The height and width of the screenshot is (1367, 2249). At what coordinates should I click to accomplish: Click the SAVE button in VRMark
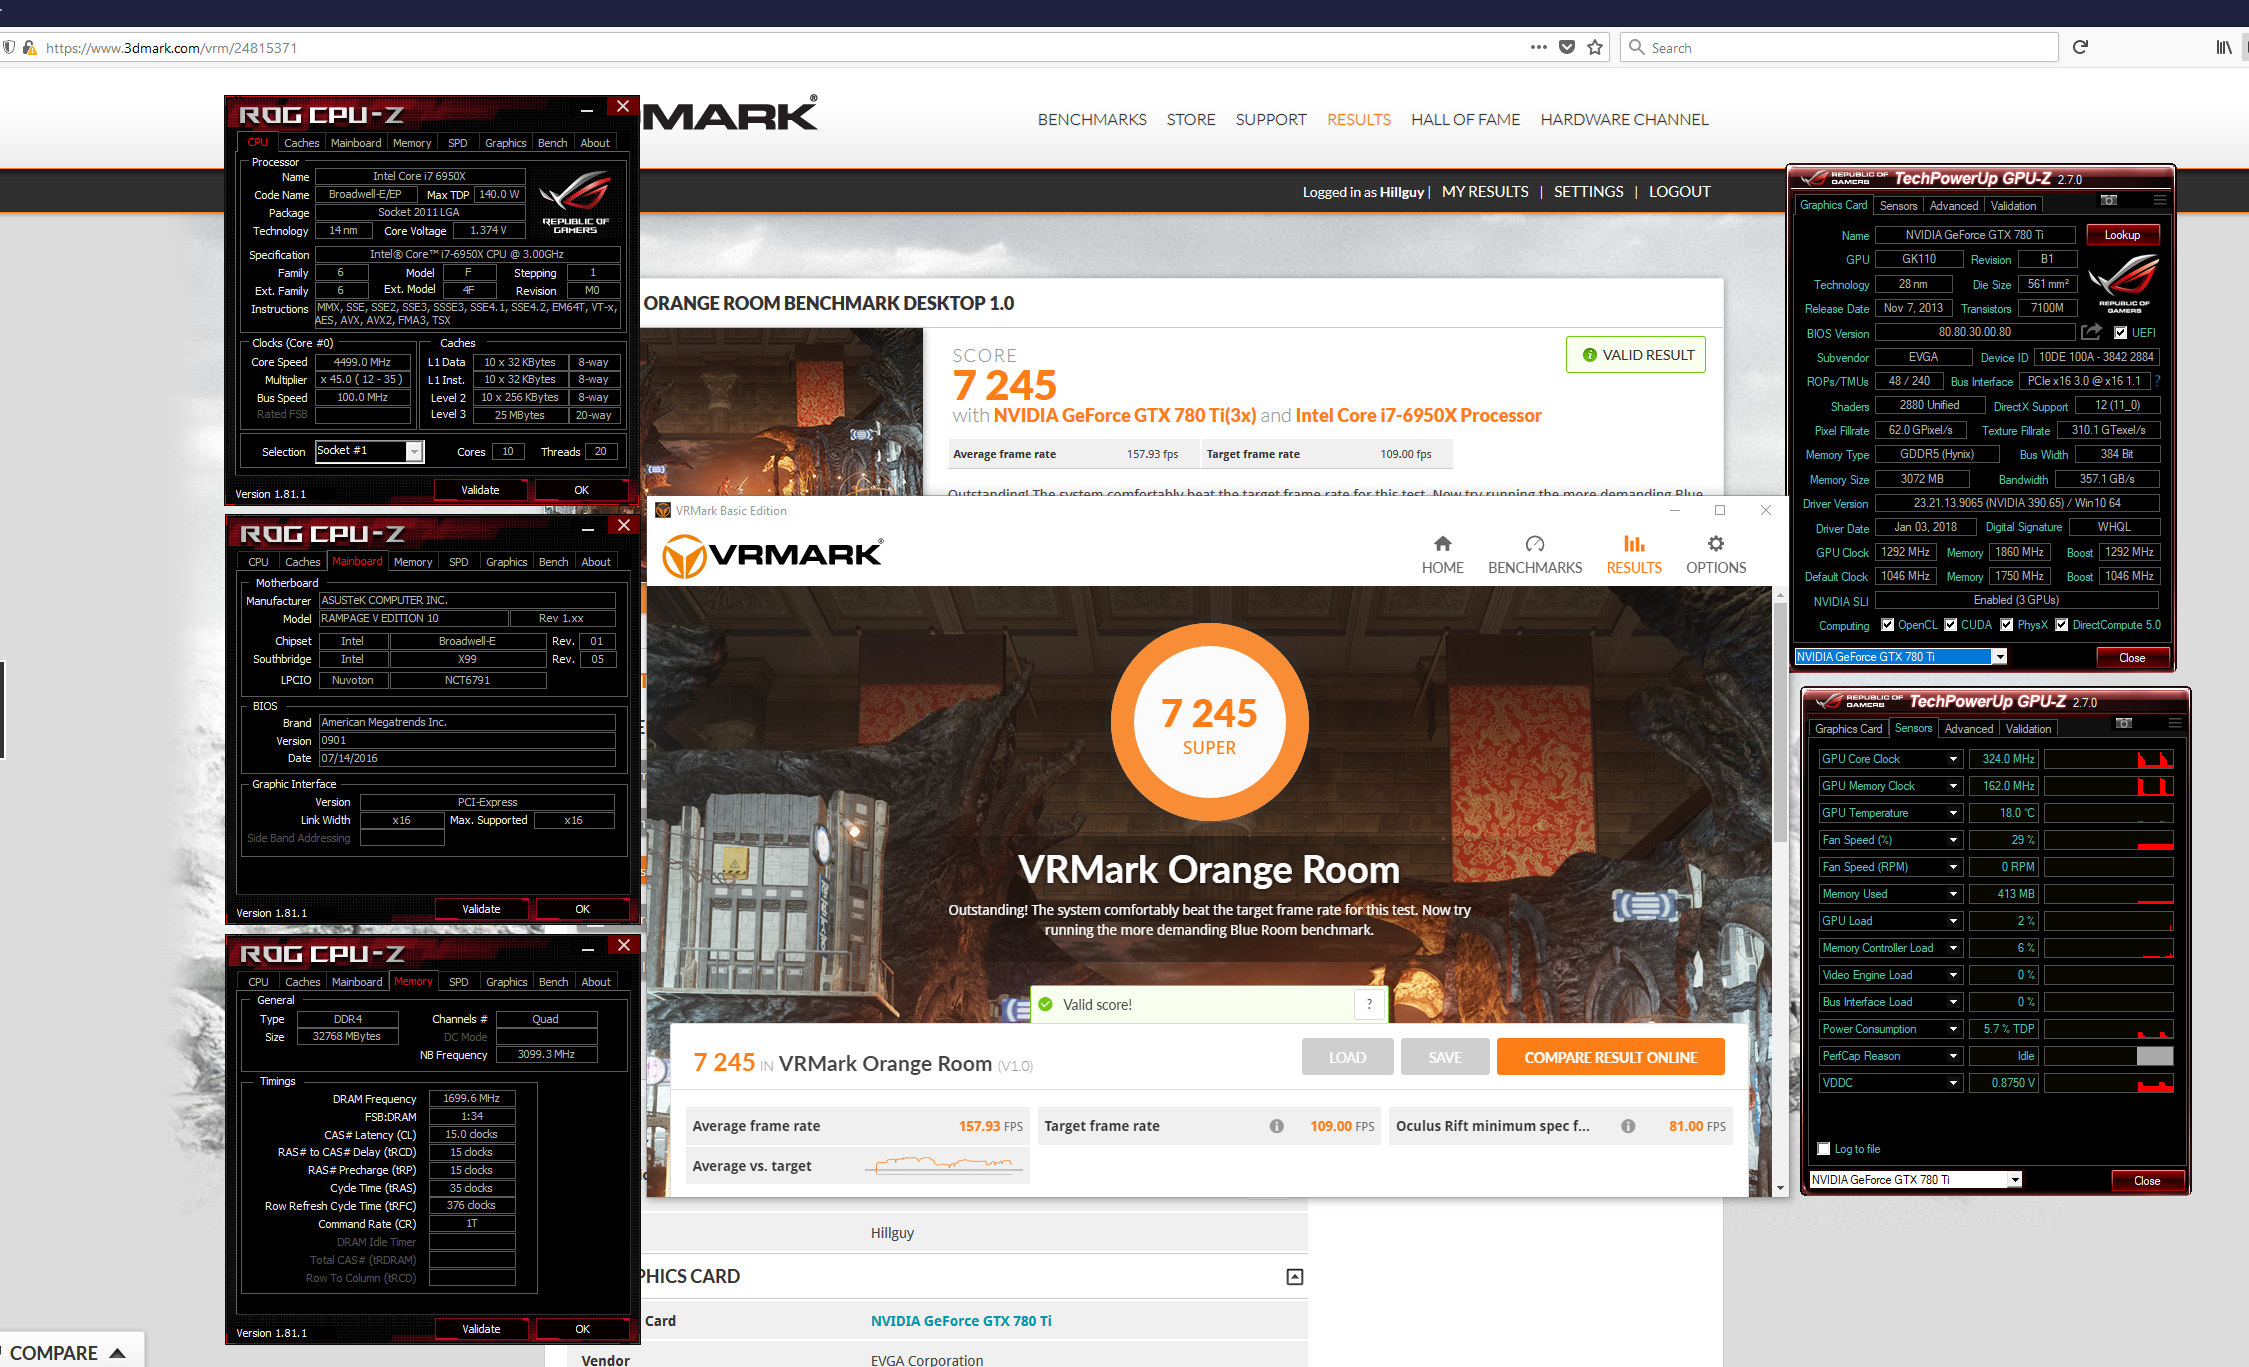(1445, 1057)
